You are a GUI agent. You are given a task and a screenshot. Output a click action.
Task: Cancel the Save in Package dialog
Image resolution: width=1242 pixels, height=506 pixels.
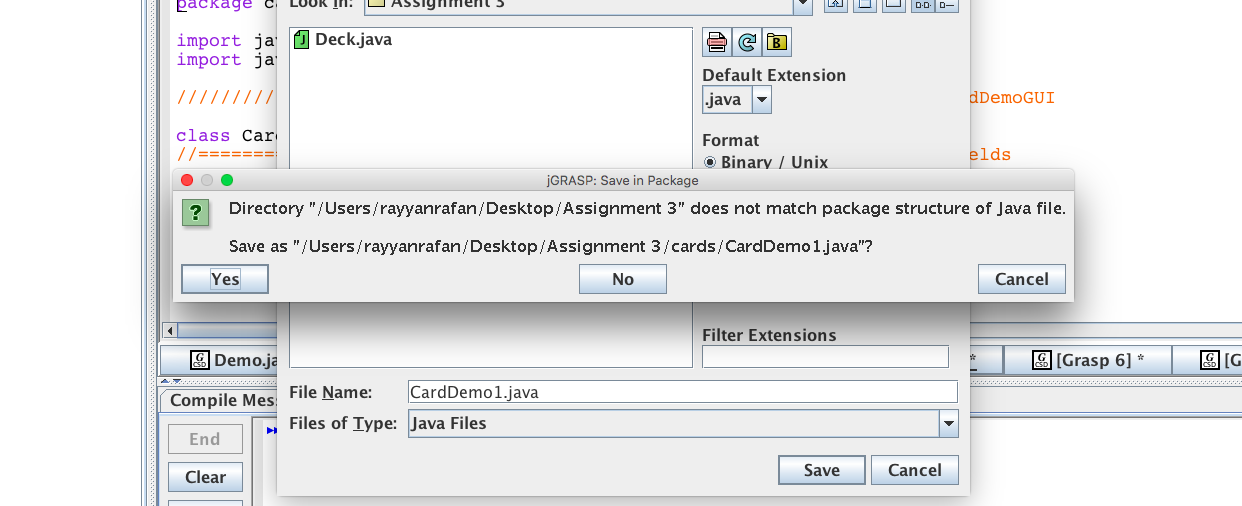(x=1022, y=279)
